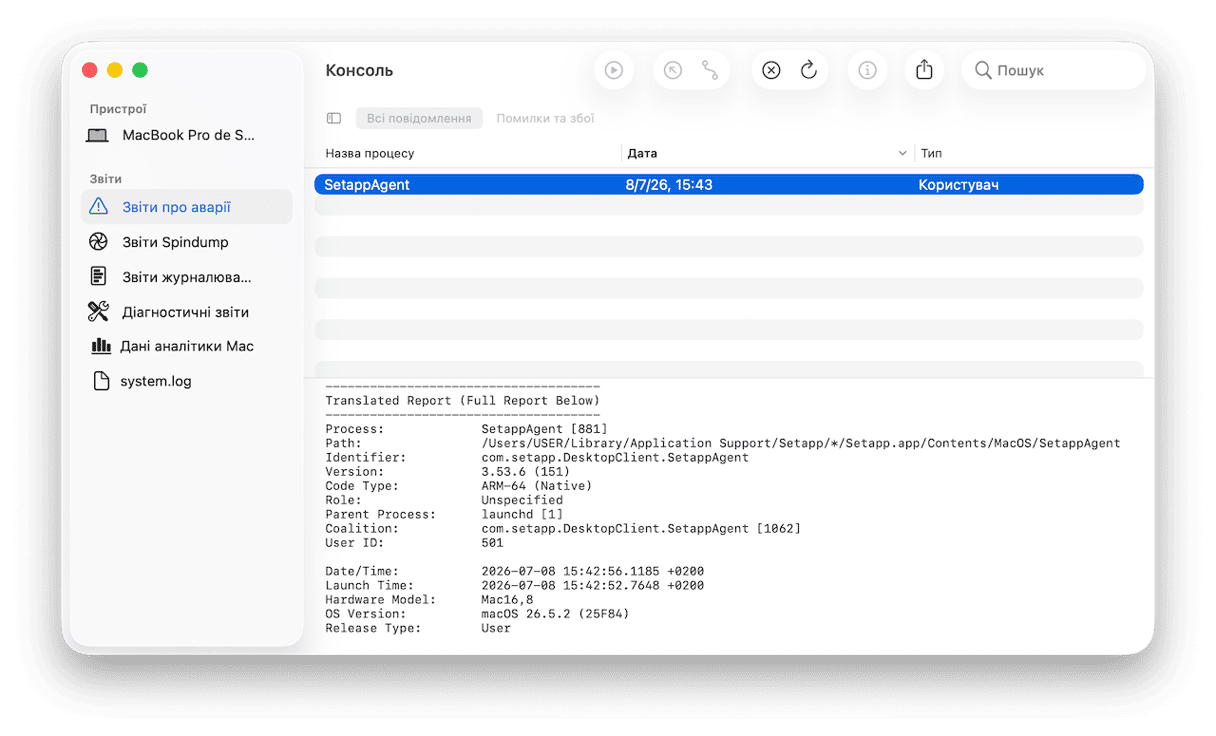Select the SetappAgent report row name
Viewport: 1216px width, 736px height.
point(367,185)
